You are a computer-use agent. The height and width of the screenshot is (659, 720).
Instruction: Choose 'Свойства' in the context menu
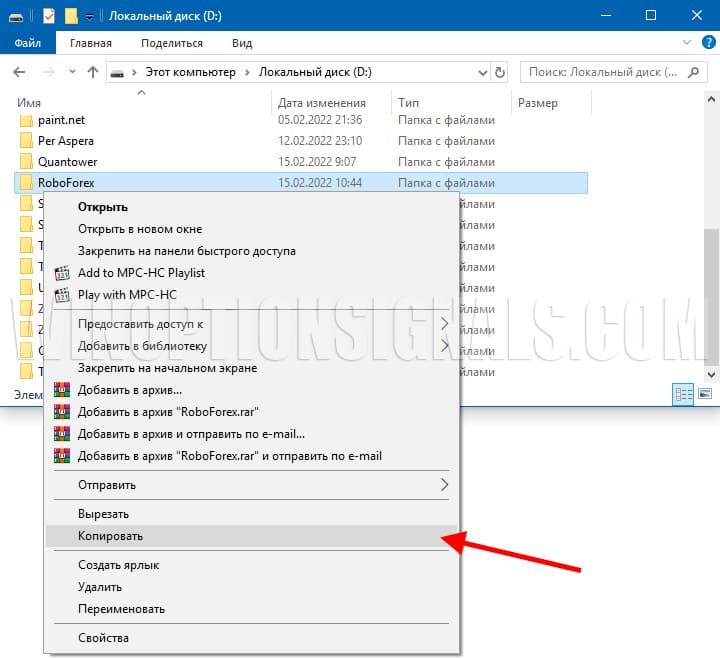[103, 638]
